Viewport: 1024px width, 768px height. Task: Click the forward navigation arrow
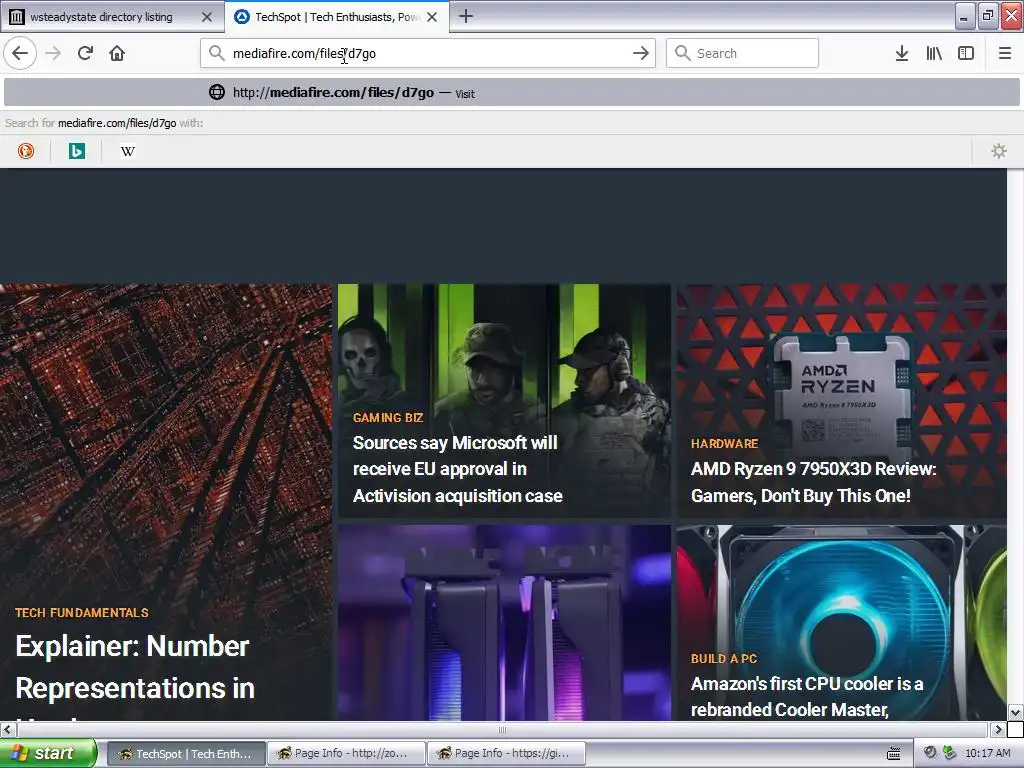(53, 53)
